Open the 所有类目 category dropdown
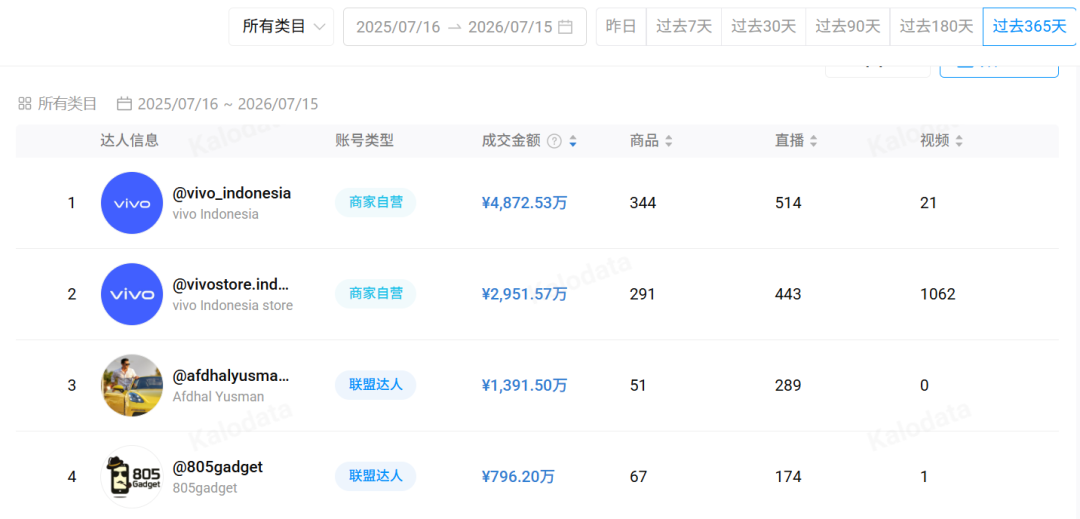The width and height of the screenshot is (1080, 519). coord(281,27)
